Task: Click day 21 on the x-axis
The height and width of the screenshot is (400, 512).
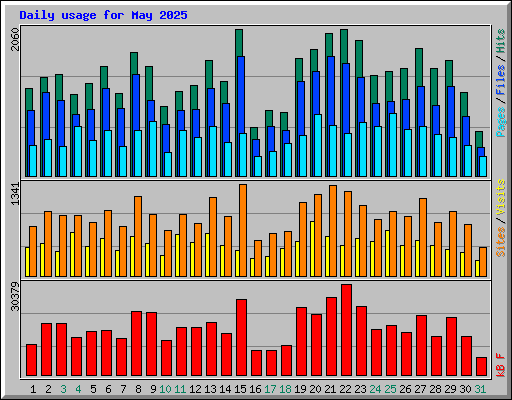Action: 330,389
